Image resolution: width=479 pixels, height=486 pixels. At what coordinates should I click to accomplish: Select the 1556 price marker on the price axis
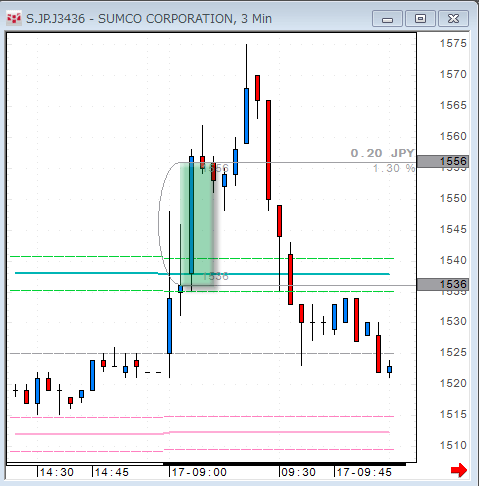(443, 161)
